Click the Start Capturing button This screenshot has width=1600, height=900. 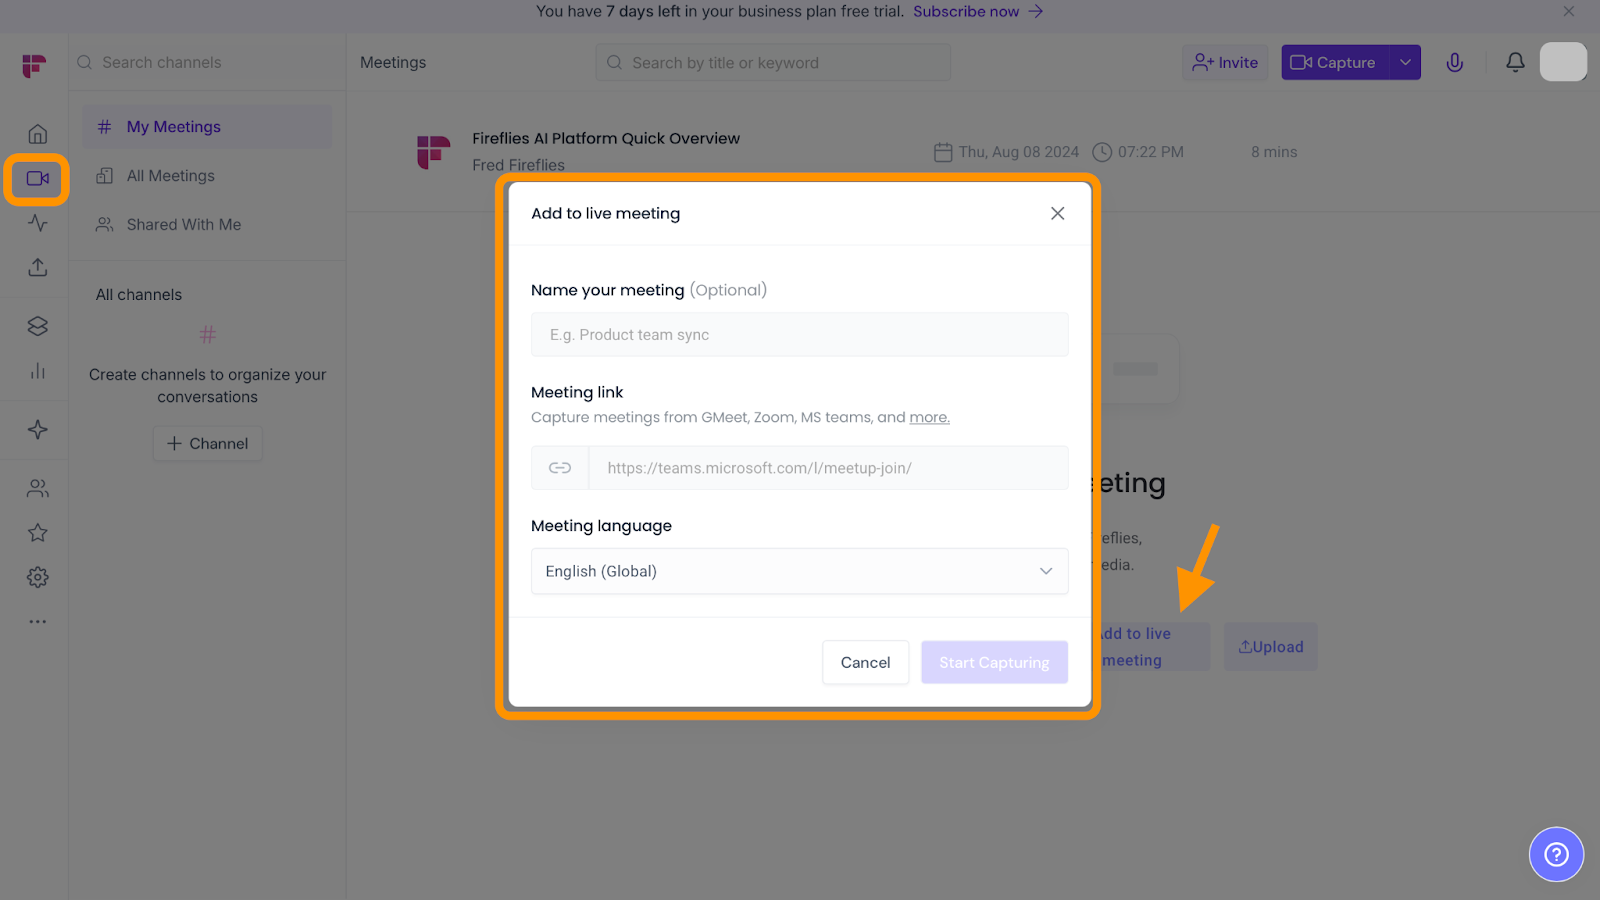point(994,662)
